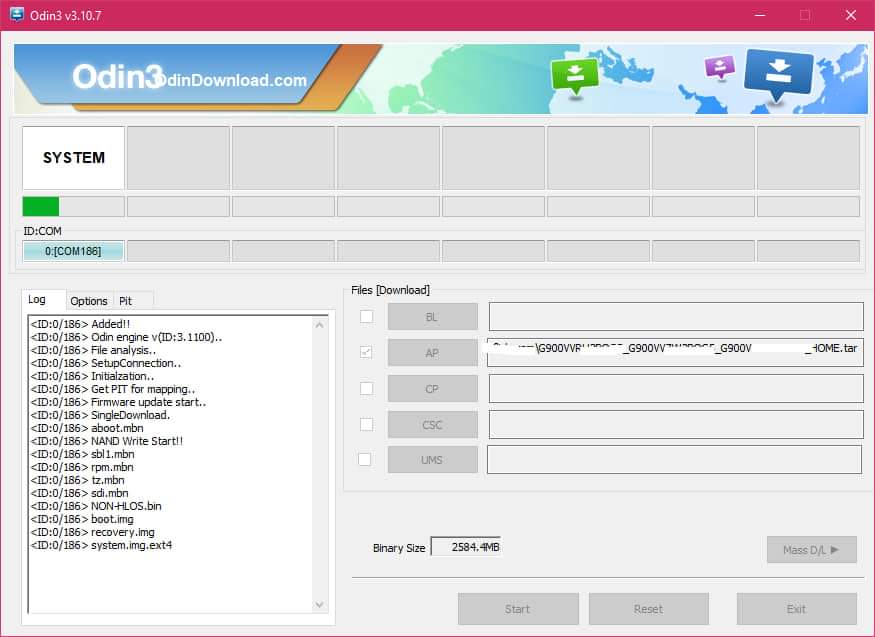Screen dimensions: 875x637
Task: Click log line 'File analysis..'
Action: click(x=93, y=350)
